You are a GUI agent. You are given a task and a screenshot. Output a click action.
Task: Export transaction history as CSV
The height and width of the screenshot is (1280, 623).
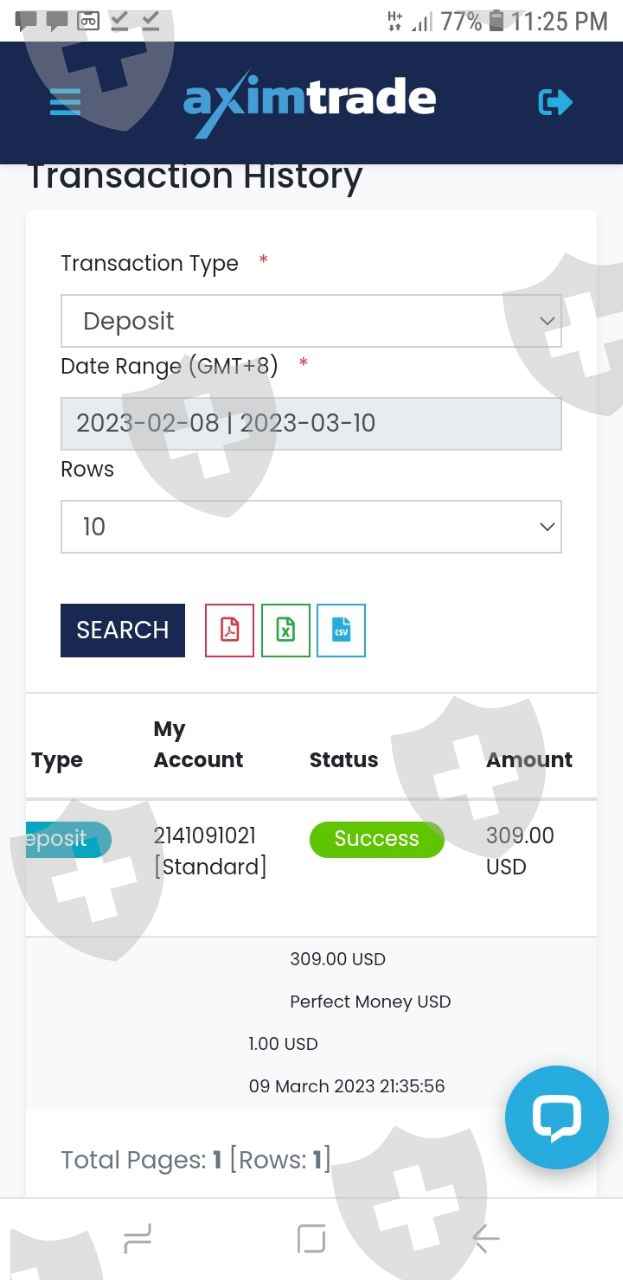pos(341,630)
